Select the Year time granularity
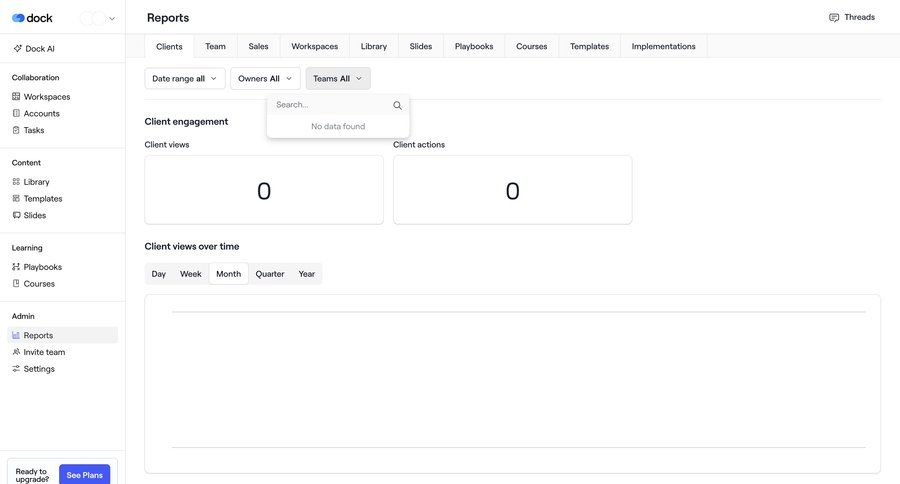 [x=307, y=274]
